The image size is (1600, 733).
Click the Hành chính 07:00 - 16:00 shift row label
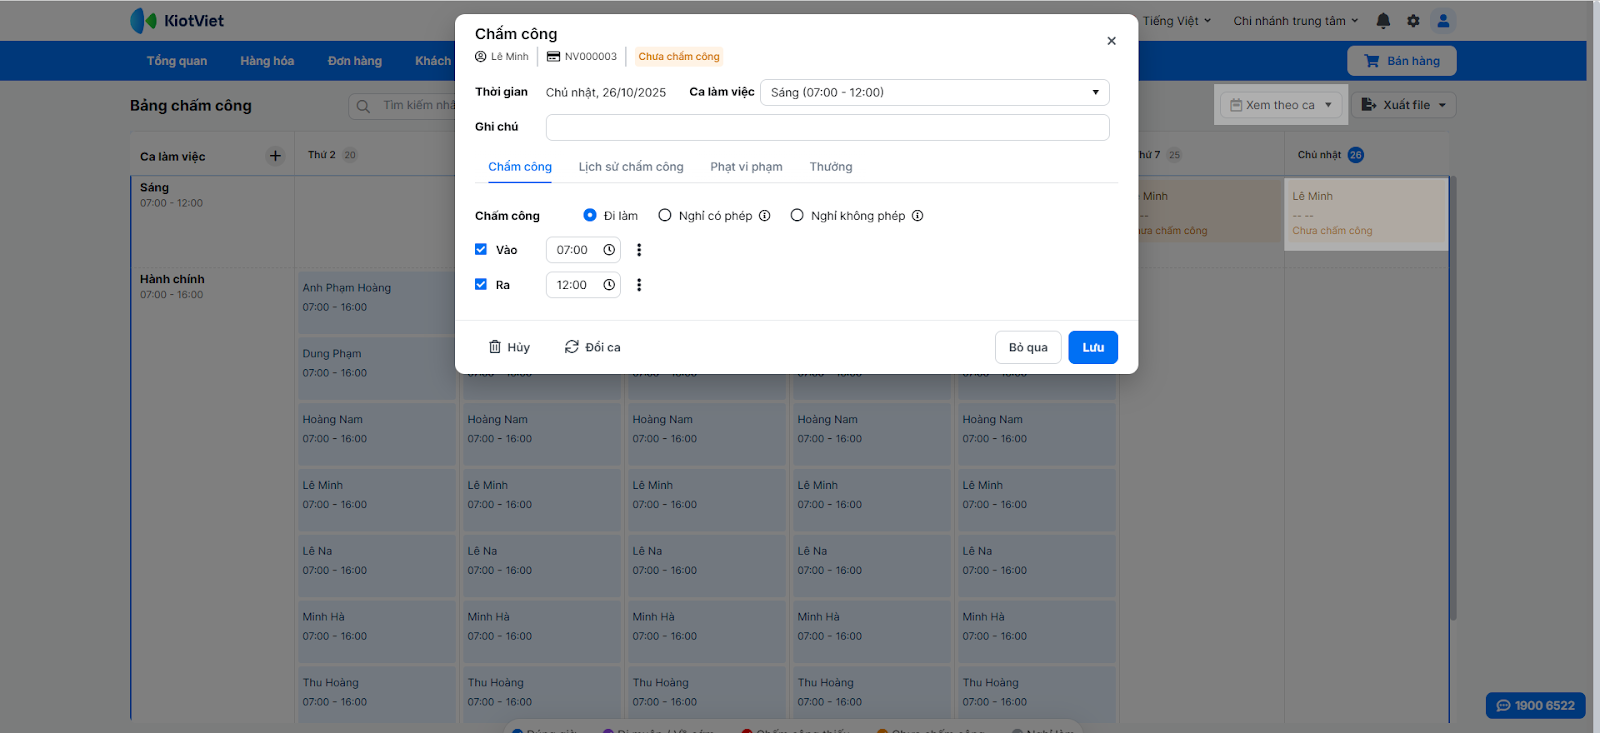pos(172,287)
